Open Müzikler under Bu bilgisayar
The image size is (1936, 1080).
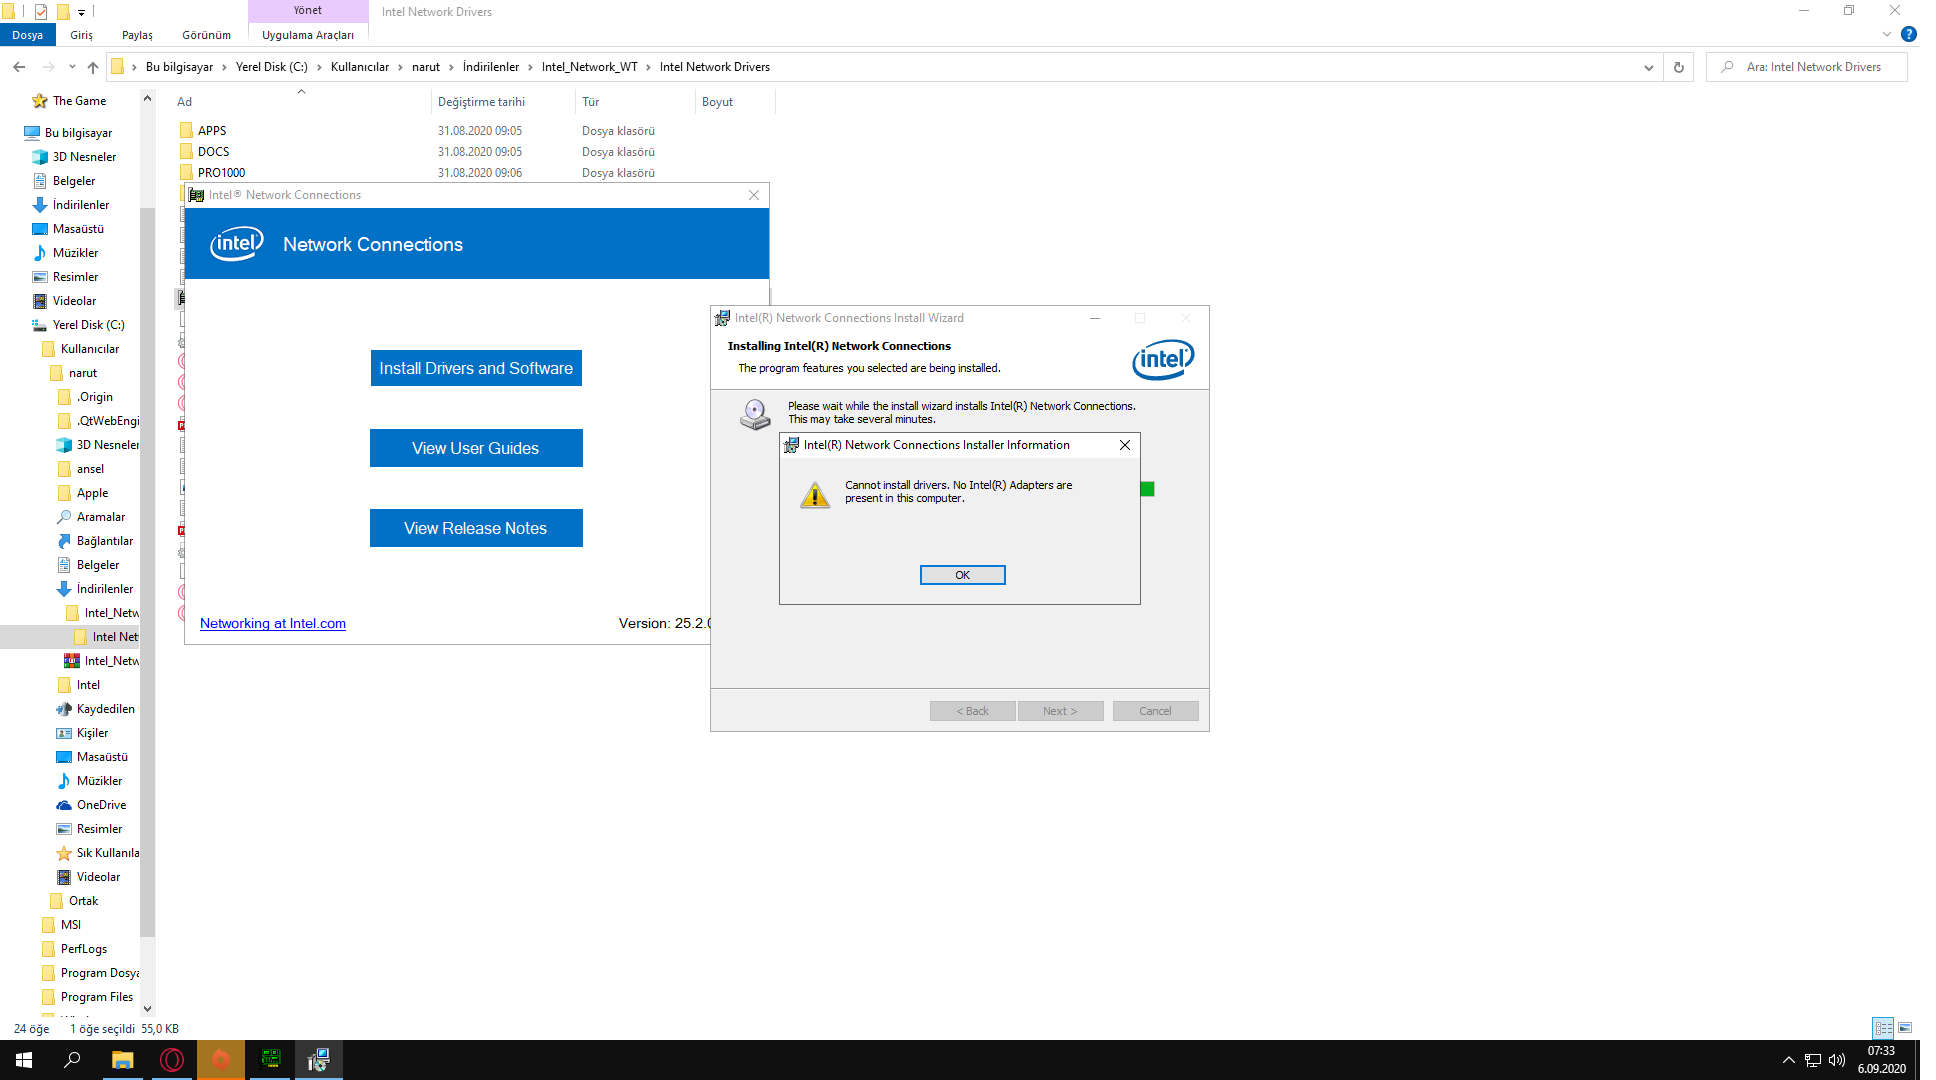tap(75, 253)
